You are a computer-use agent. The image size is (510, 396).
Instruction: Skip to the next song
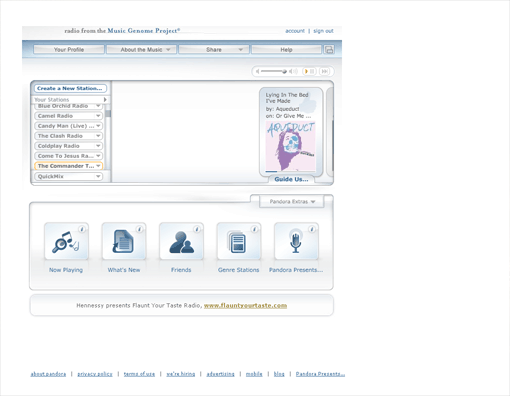(325, 71)
